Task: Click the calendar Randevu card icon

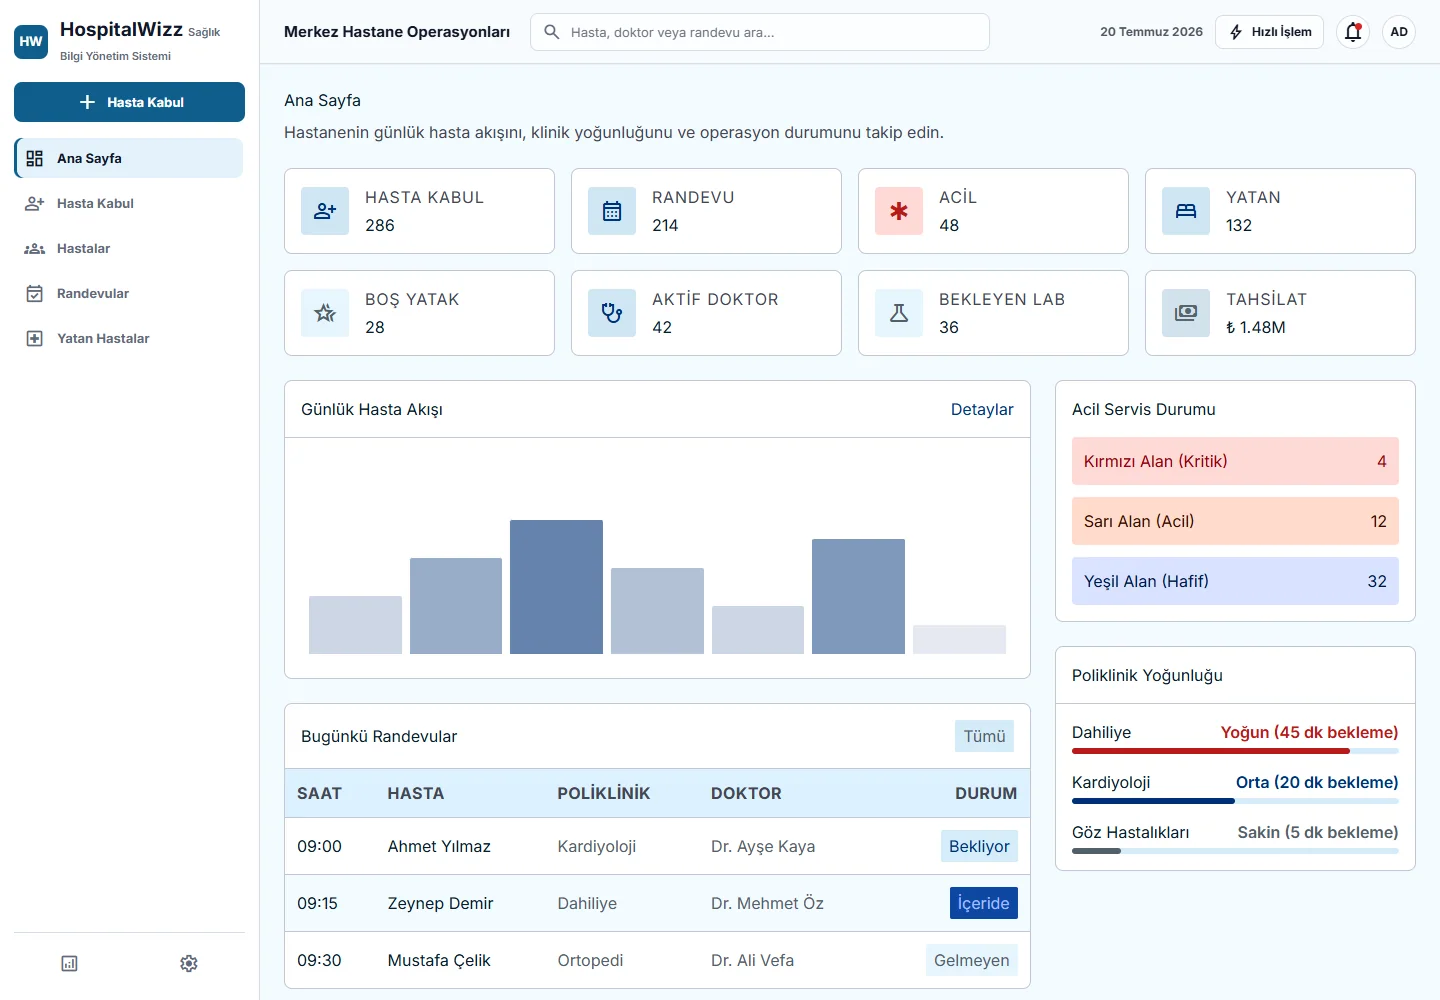Action: 612,211
